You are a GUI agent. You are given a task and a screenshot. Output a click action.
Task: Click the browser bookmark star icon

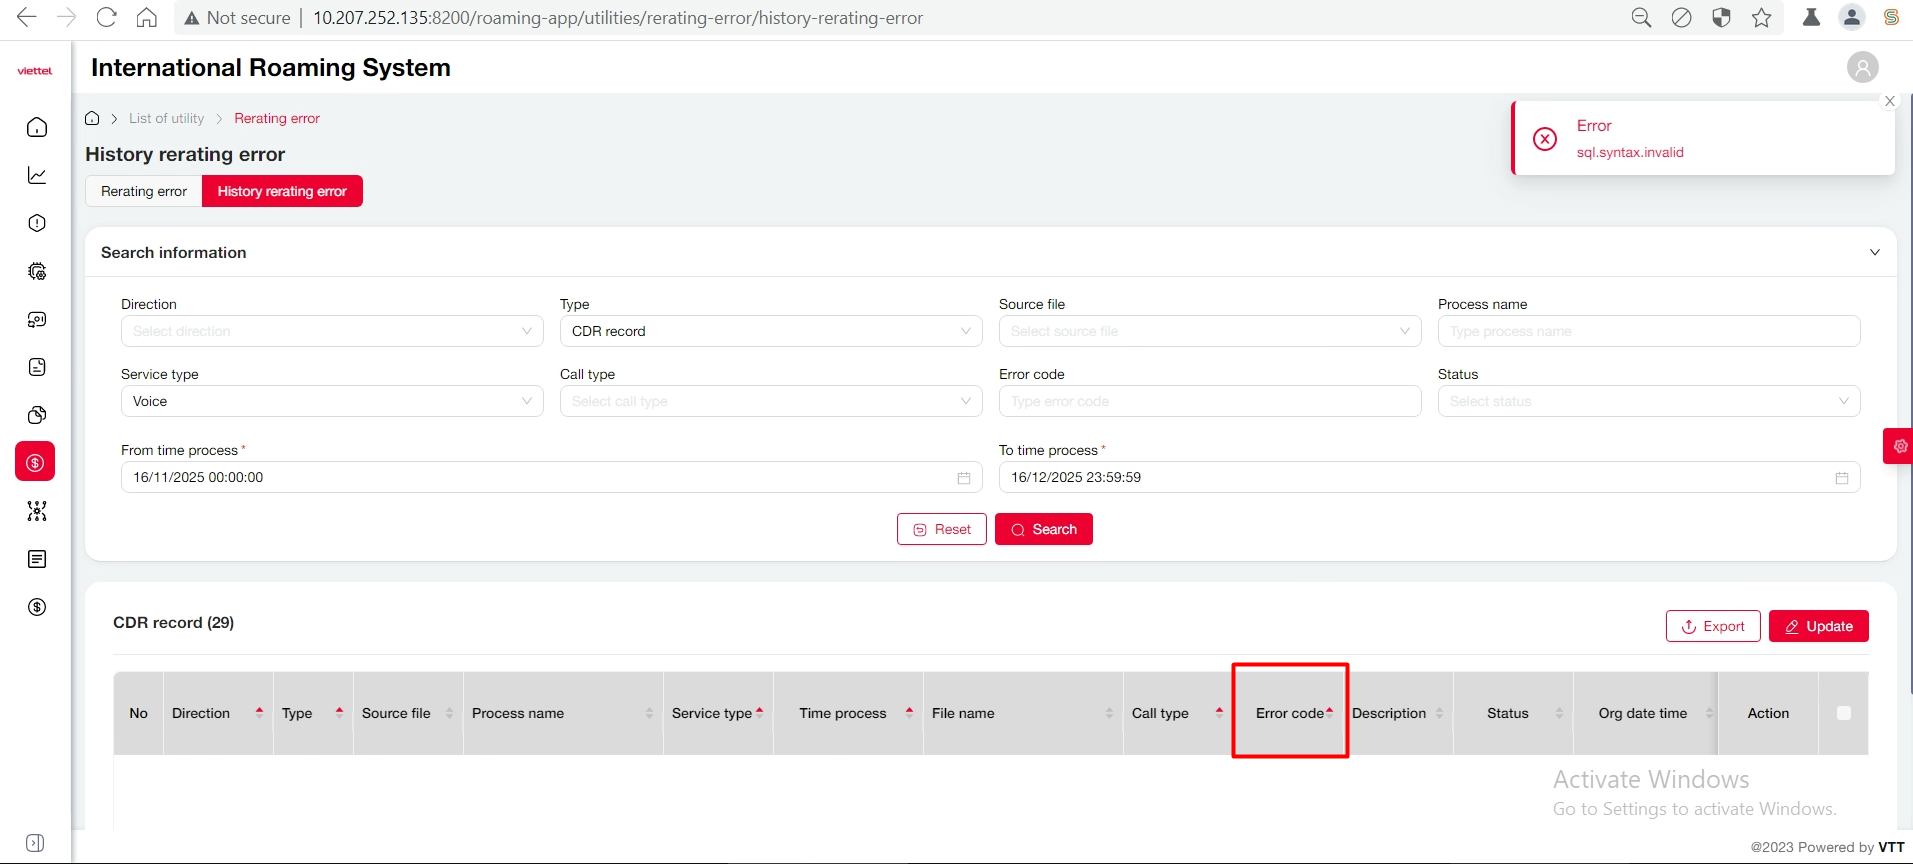click(x=1761, y=18)
